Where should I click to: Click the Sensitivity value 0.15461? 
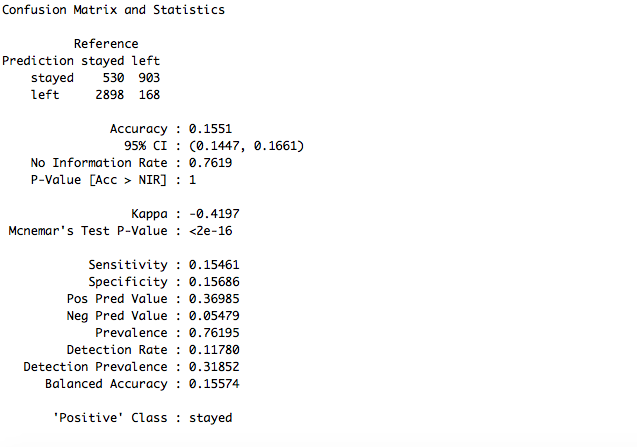[x=214, y=265]
